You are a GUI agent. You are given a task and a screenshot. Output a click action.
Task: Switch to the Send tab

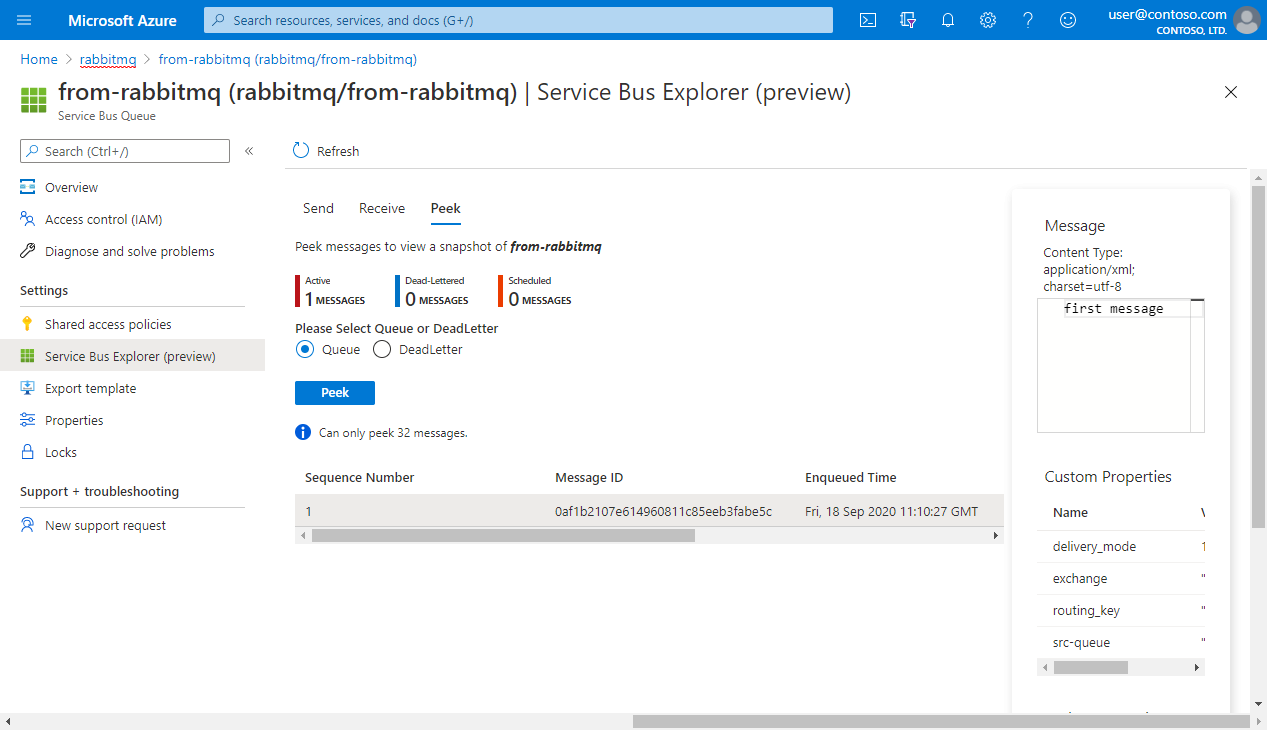pyautogui.click(x=318, y=208)
